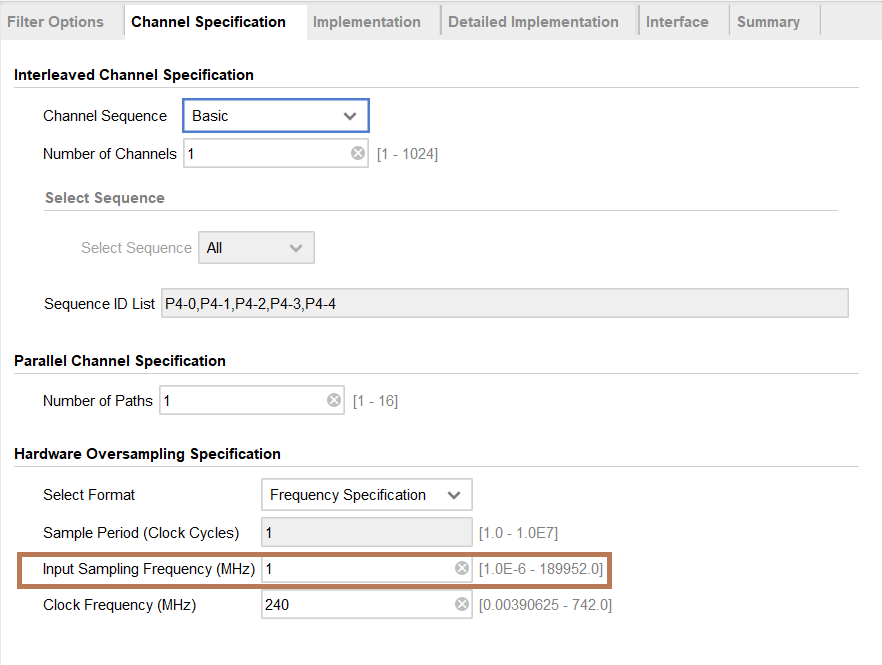Expand the Select Sequence dropdown
882x665 pixels.
click(257, 248)
